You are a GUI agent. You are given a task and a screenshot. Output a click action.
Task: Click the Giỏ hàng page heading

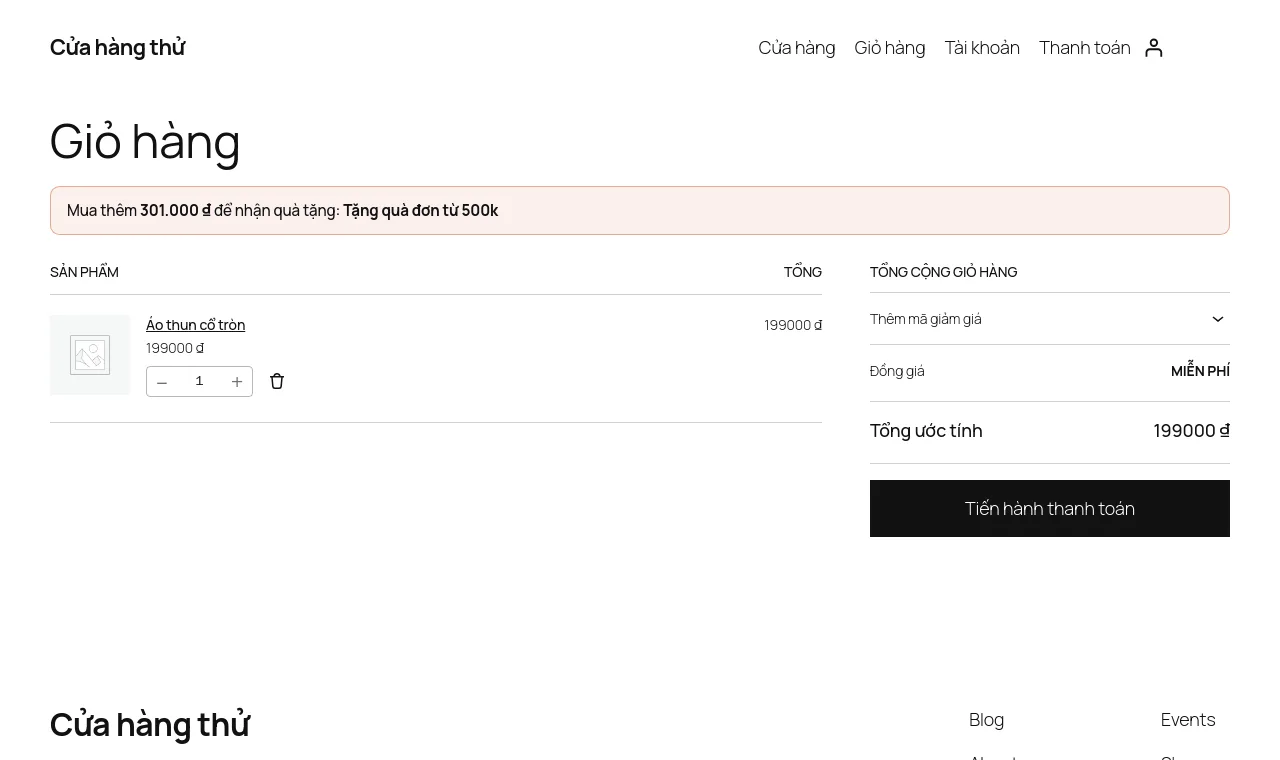[x=145, y=141]
